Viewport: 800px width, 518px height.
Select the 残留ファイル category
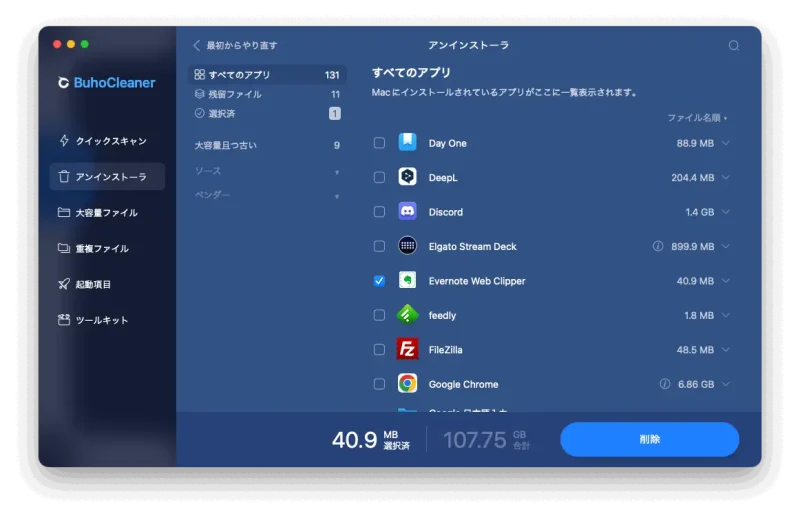[x=267, y=94]
